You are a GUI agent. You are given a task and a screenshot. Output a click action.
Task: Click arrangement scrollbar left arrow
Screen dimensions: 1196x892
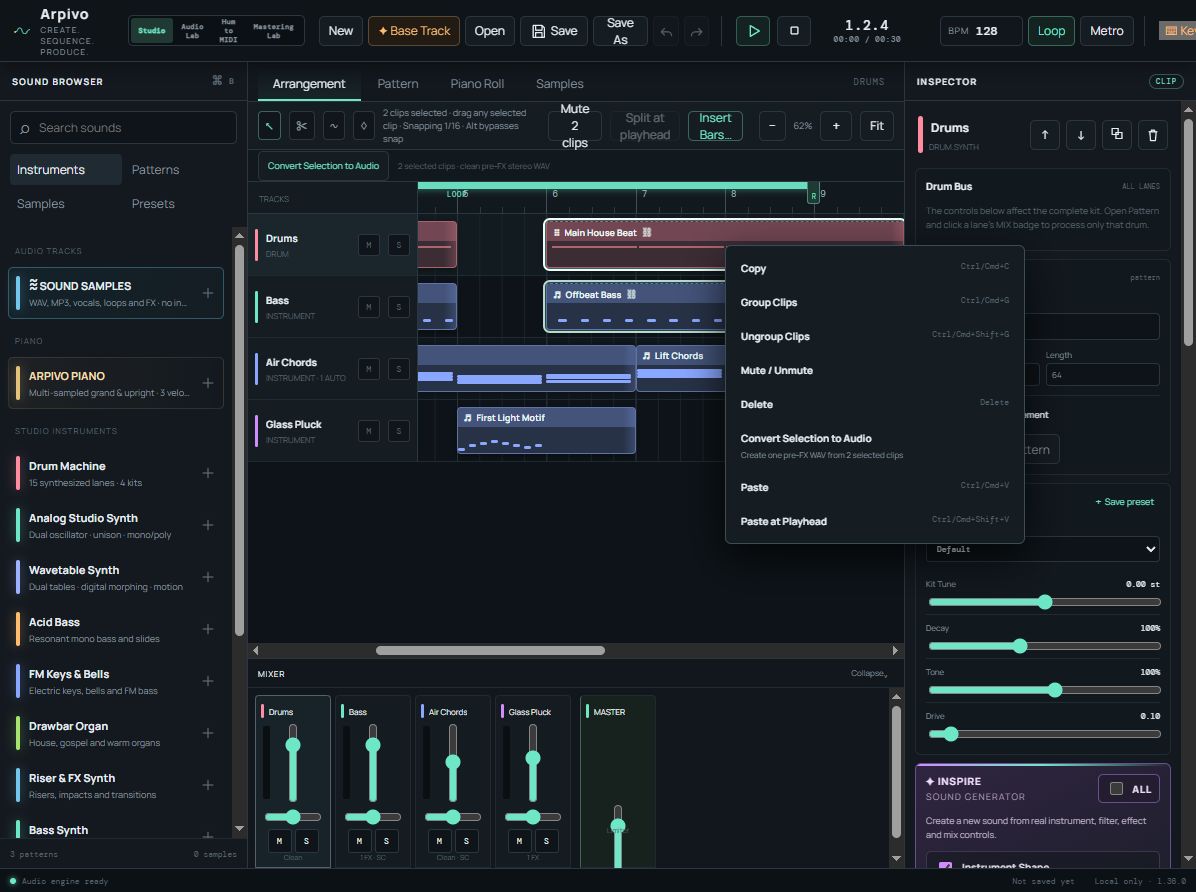256,651
